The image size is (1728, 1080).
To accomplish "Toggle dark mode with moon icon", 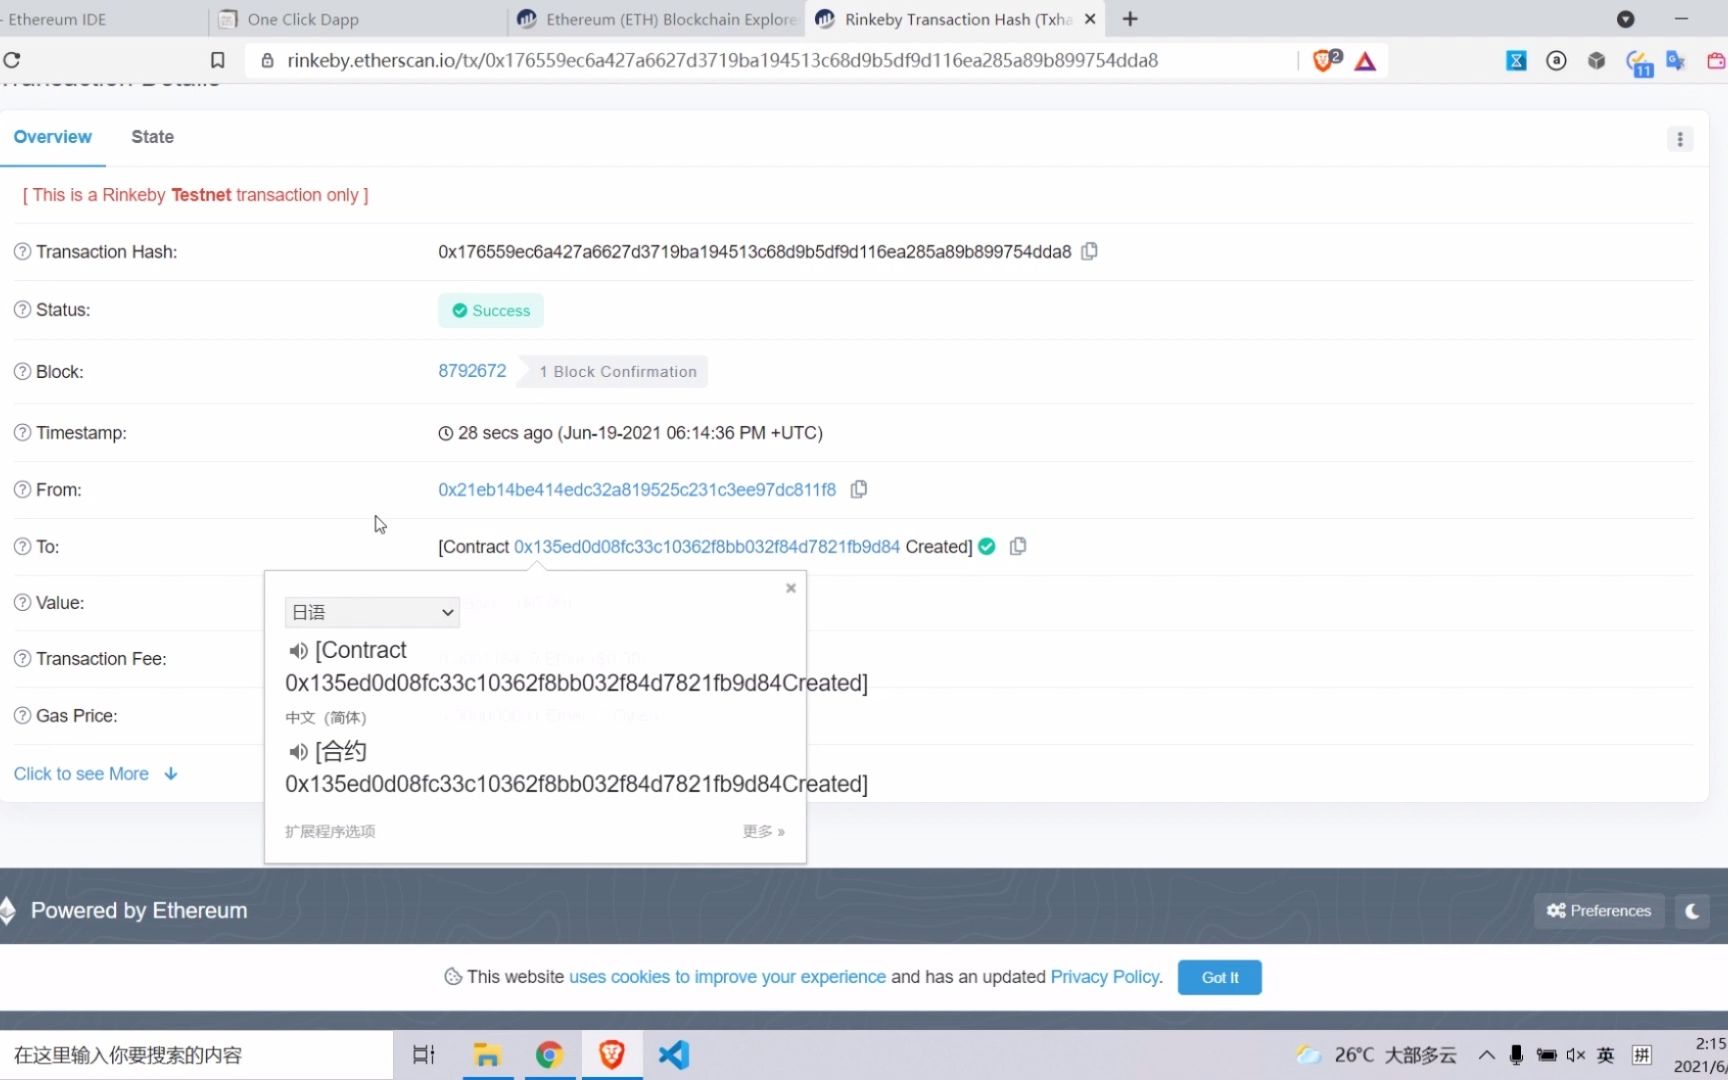I will pos(1692,911).
